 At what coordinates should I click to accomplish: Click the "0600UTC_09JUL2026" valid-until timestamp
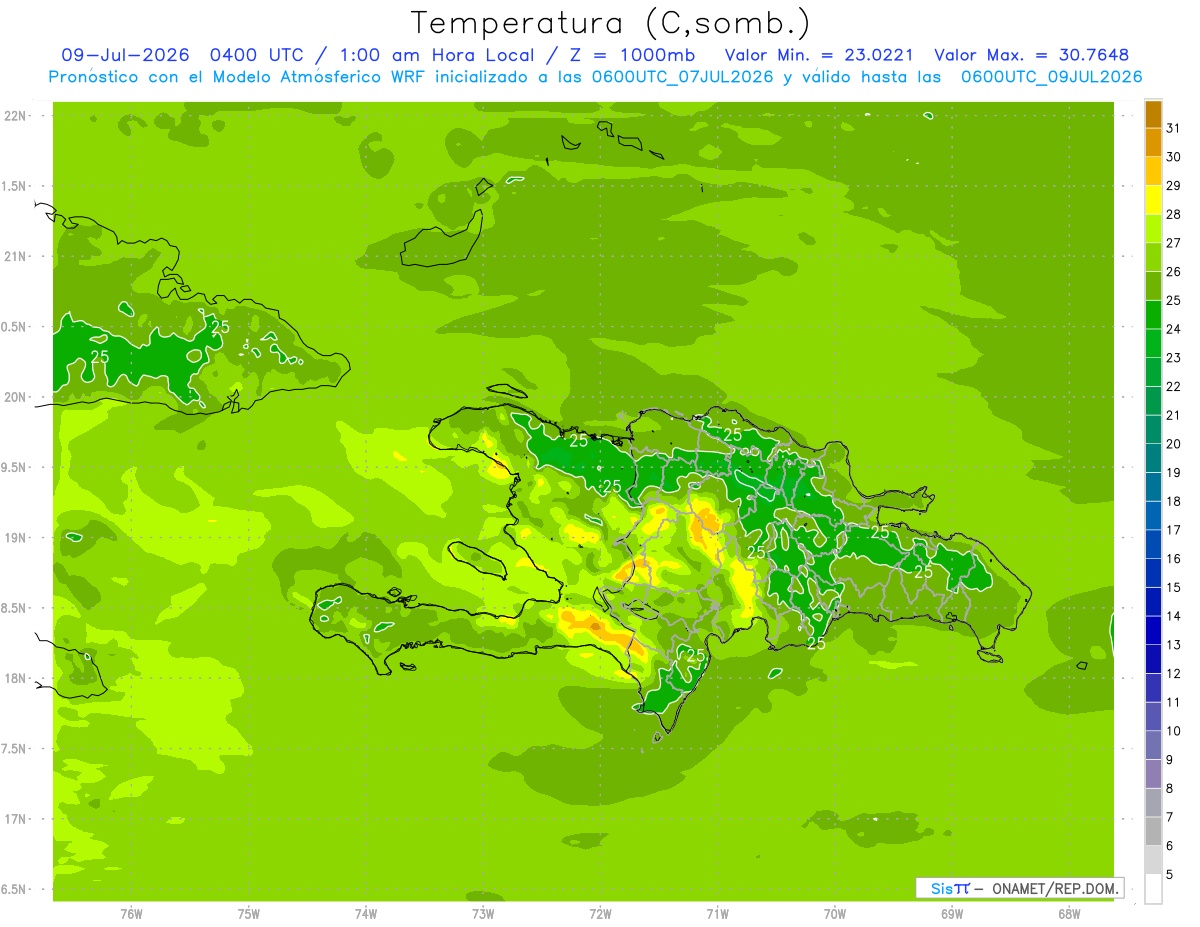[1051, 76]
